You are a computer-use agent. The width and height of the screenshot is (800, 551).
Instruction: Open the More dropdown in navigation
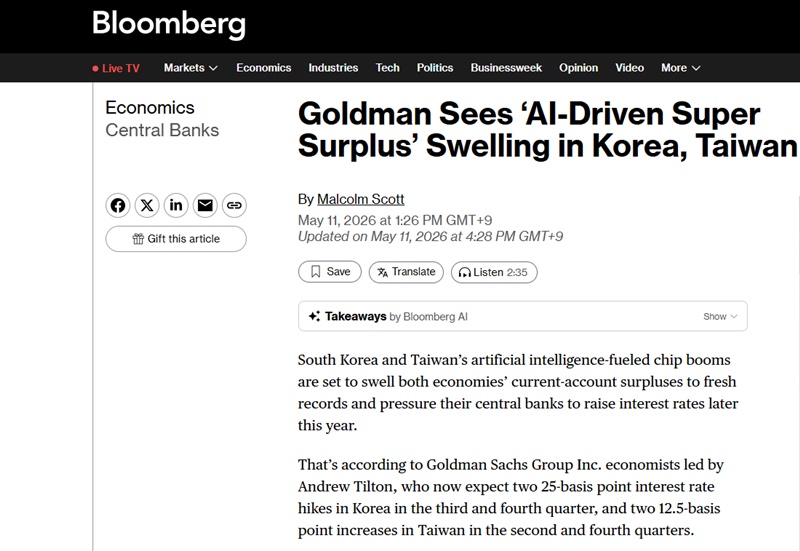tap(681, 68)
